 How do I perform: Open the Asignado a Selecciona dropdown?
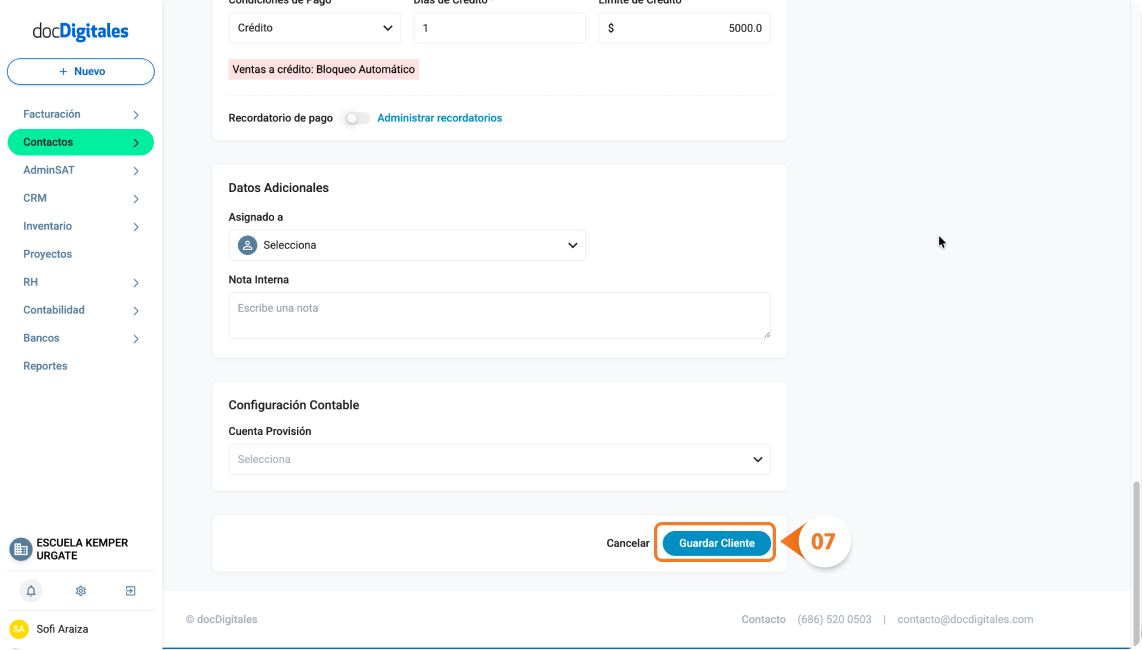tap(406, 246)
